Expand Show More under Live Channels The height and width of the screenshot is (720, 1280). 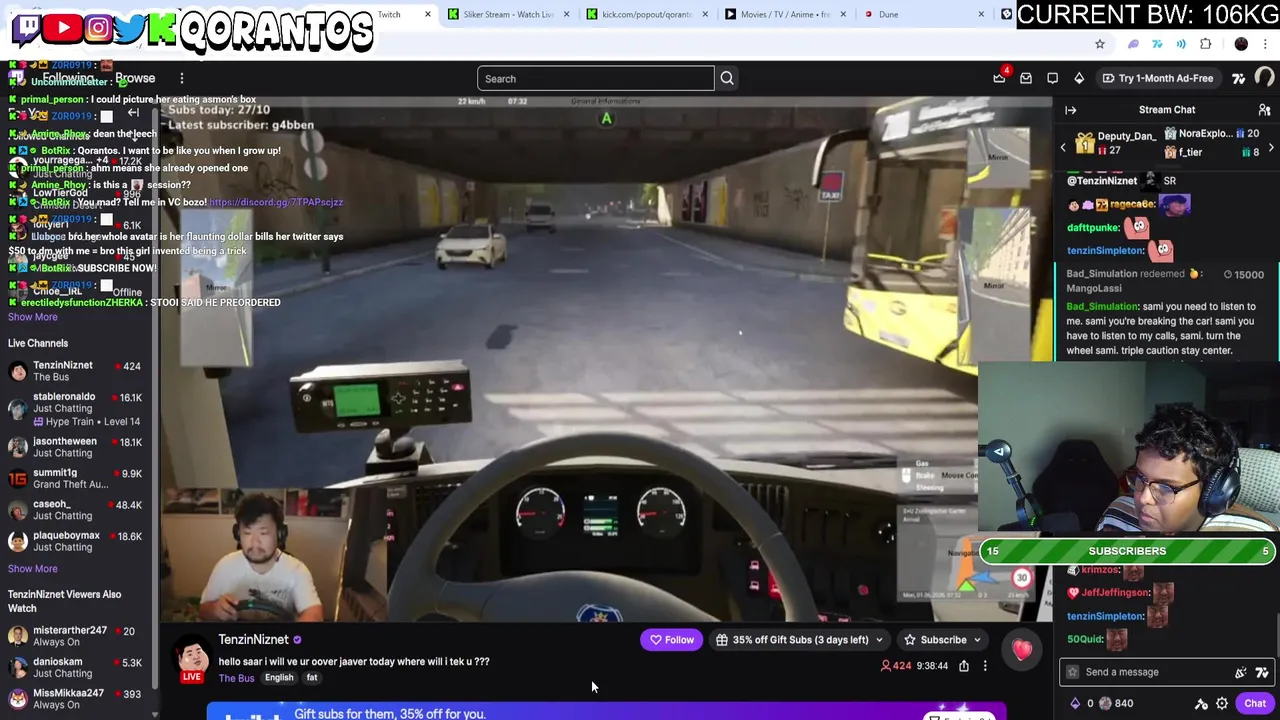33,569
